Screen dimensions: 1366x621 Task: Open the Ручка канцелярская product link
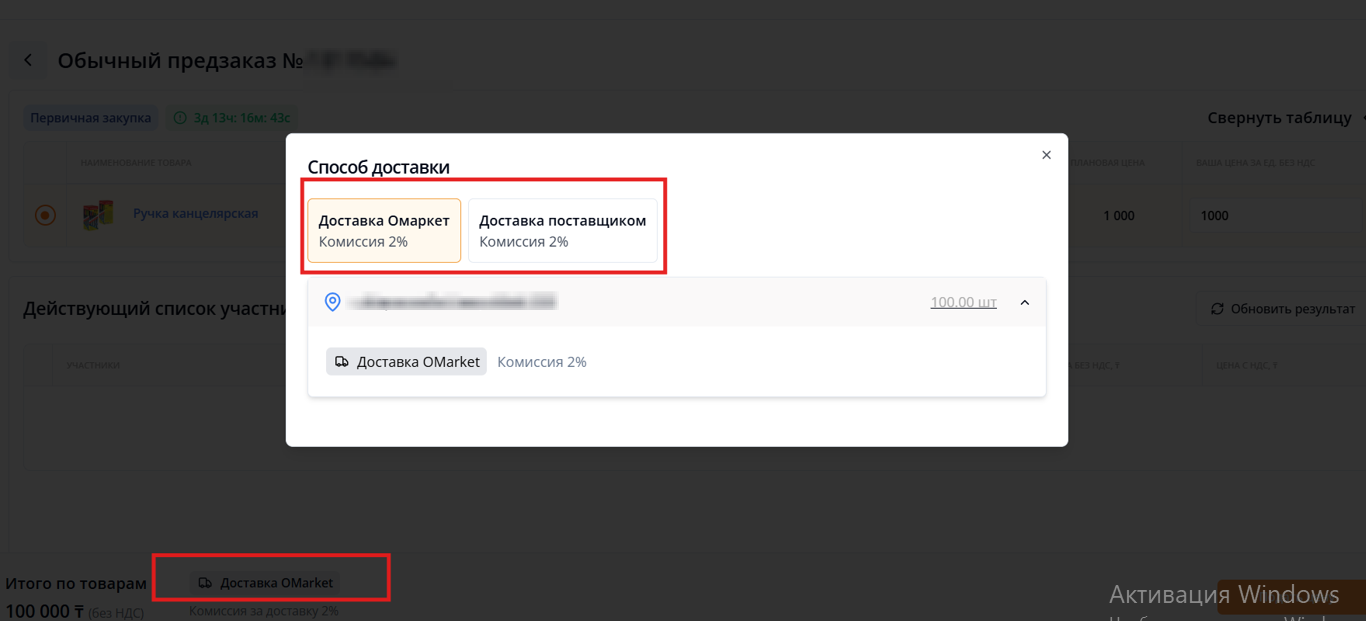(x=196, y=214)
